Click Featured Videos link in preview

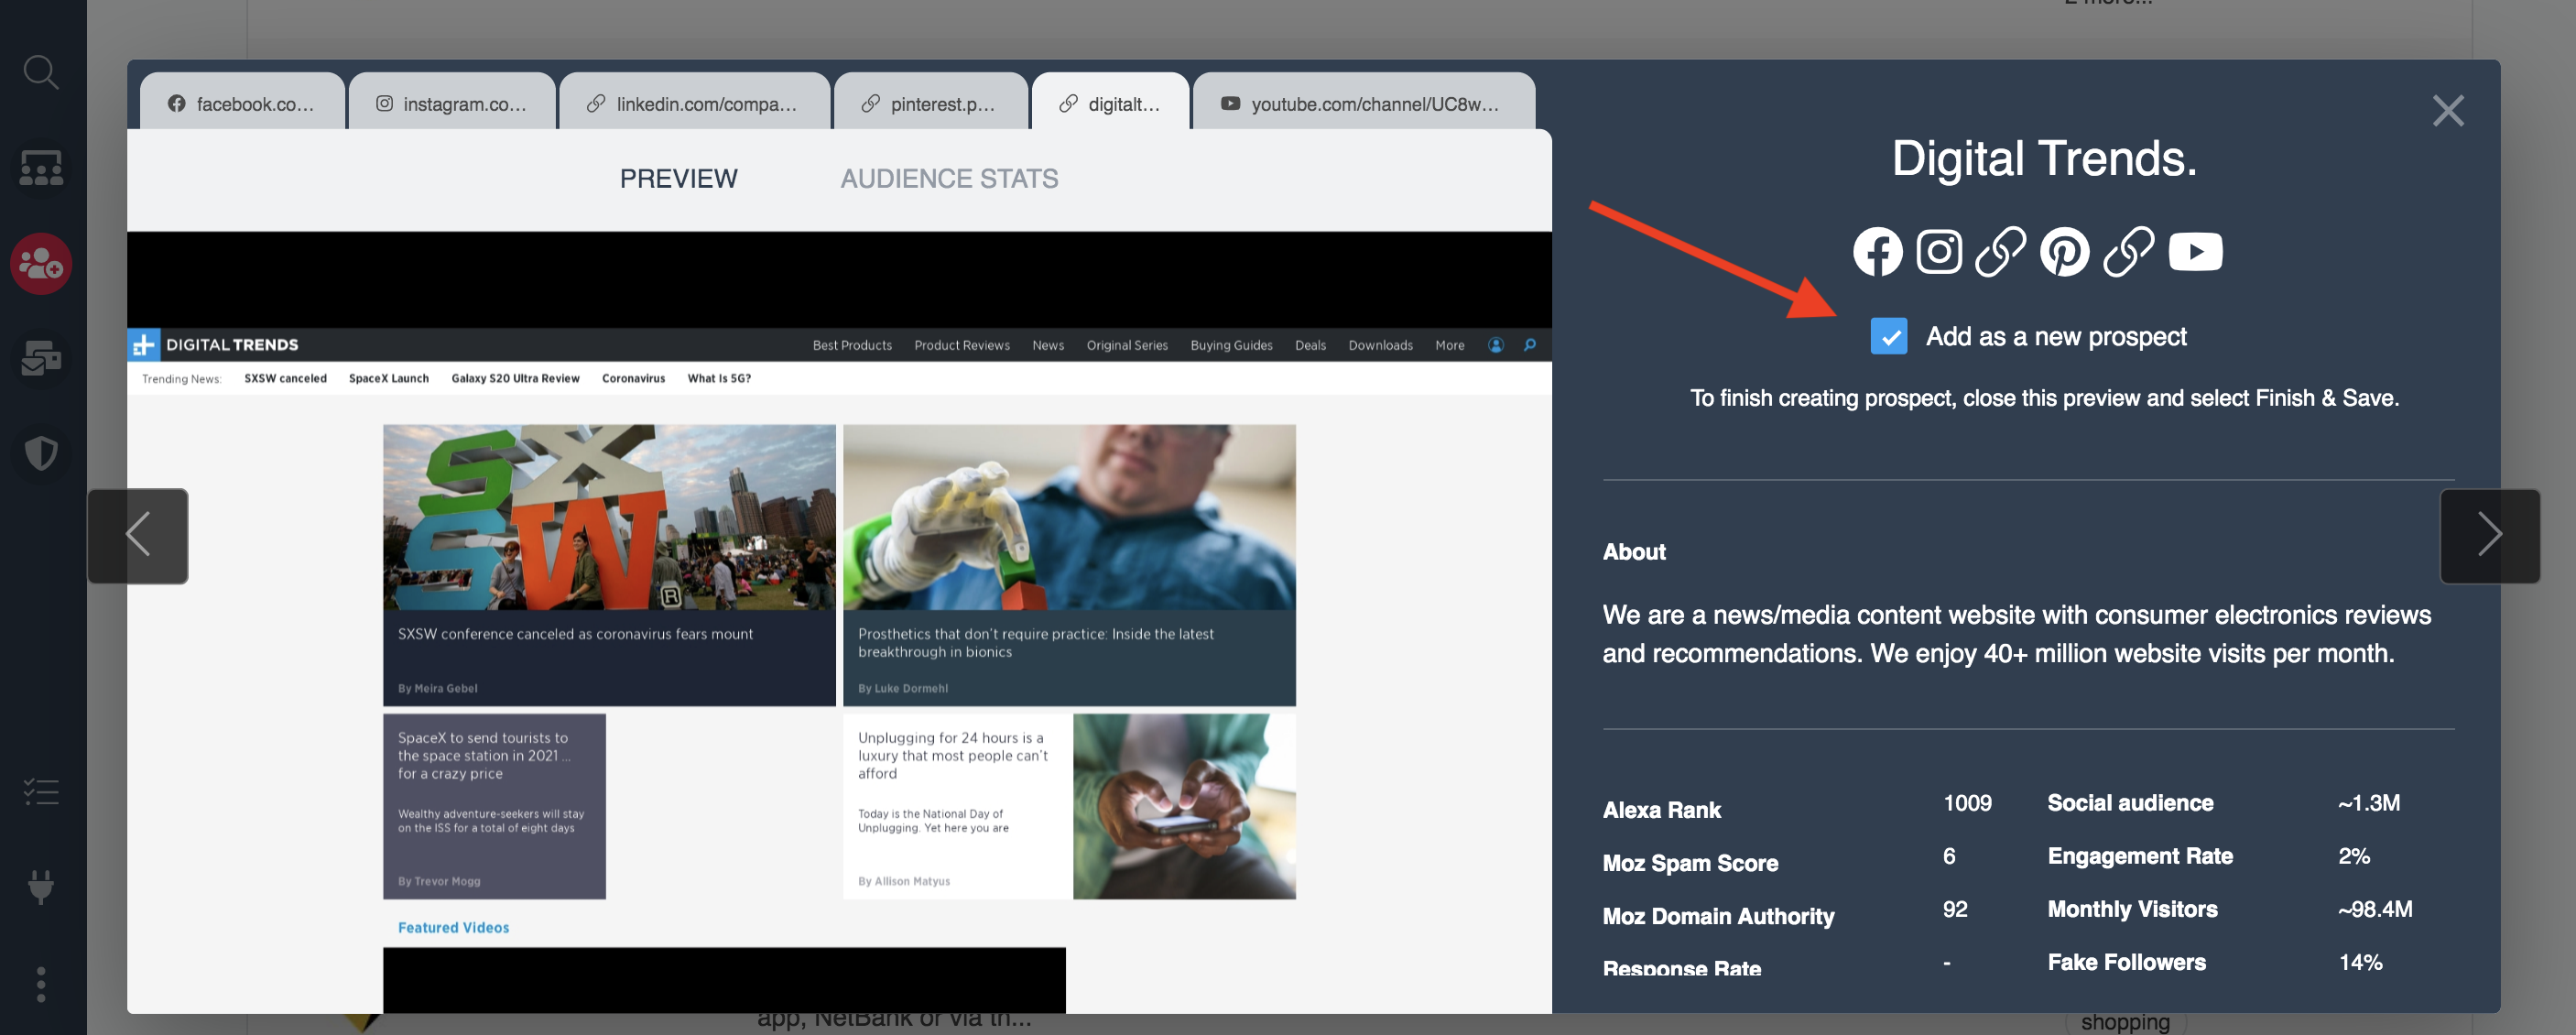point(453,927)
